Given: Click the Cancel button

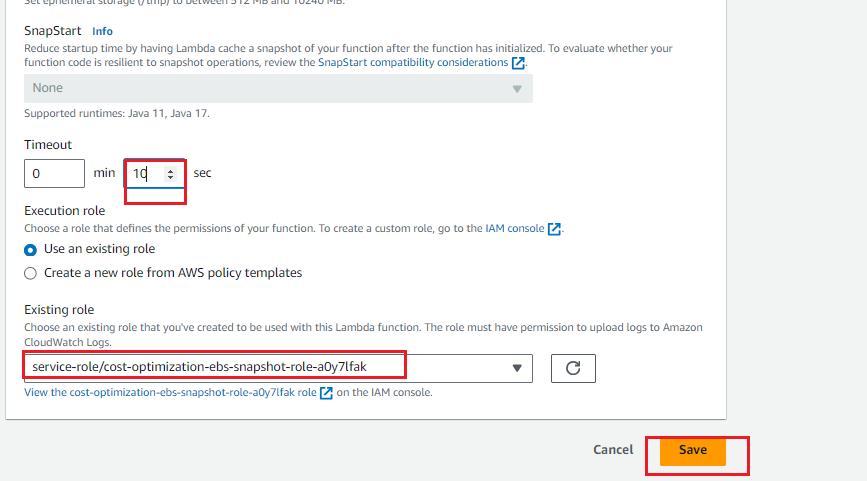Looking at the screenshot, I should click(613, 450).
